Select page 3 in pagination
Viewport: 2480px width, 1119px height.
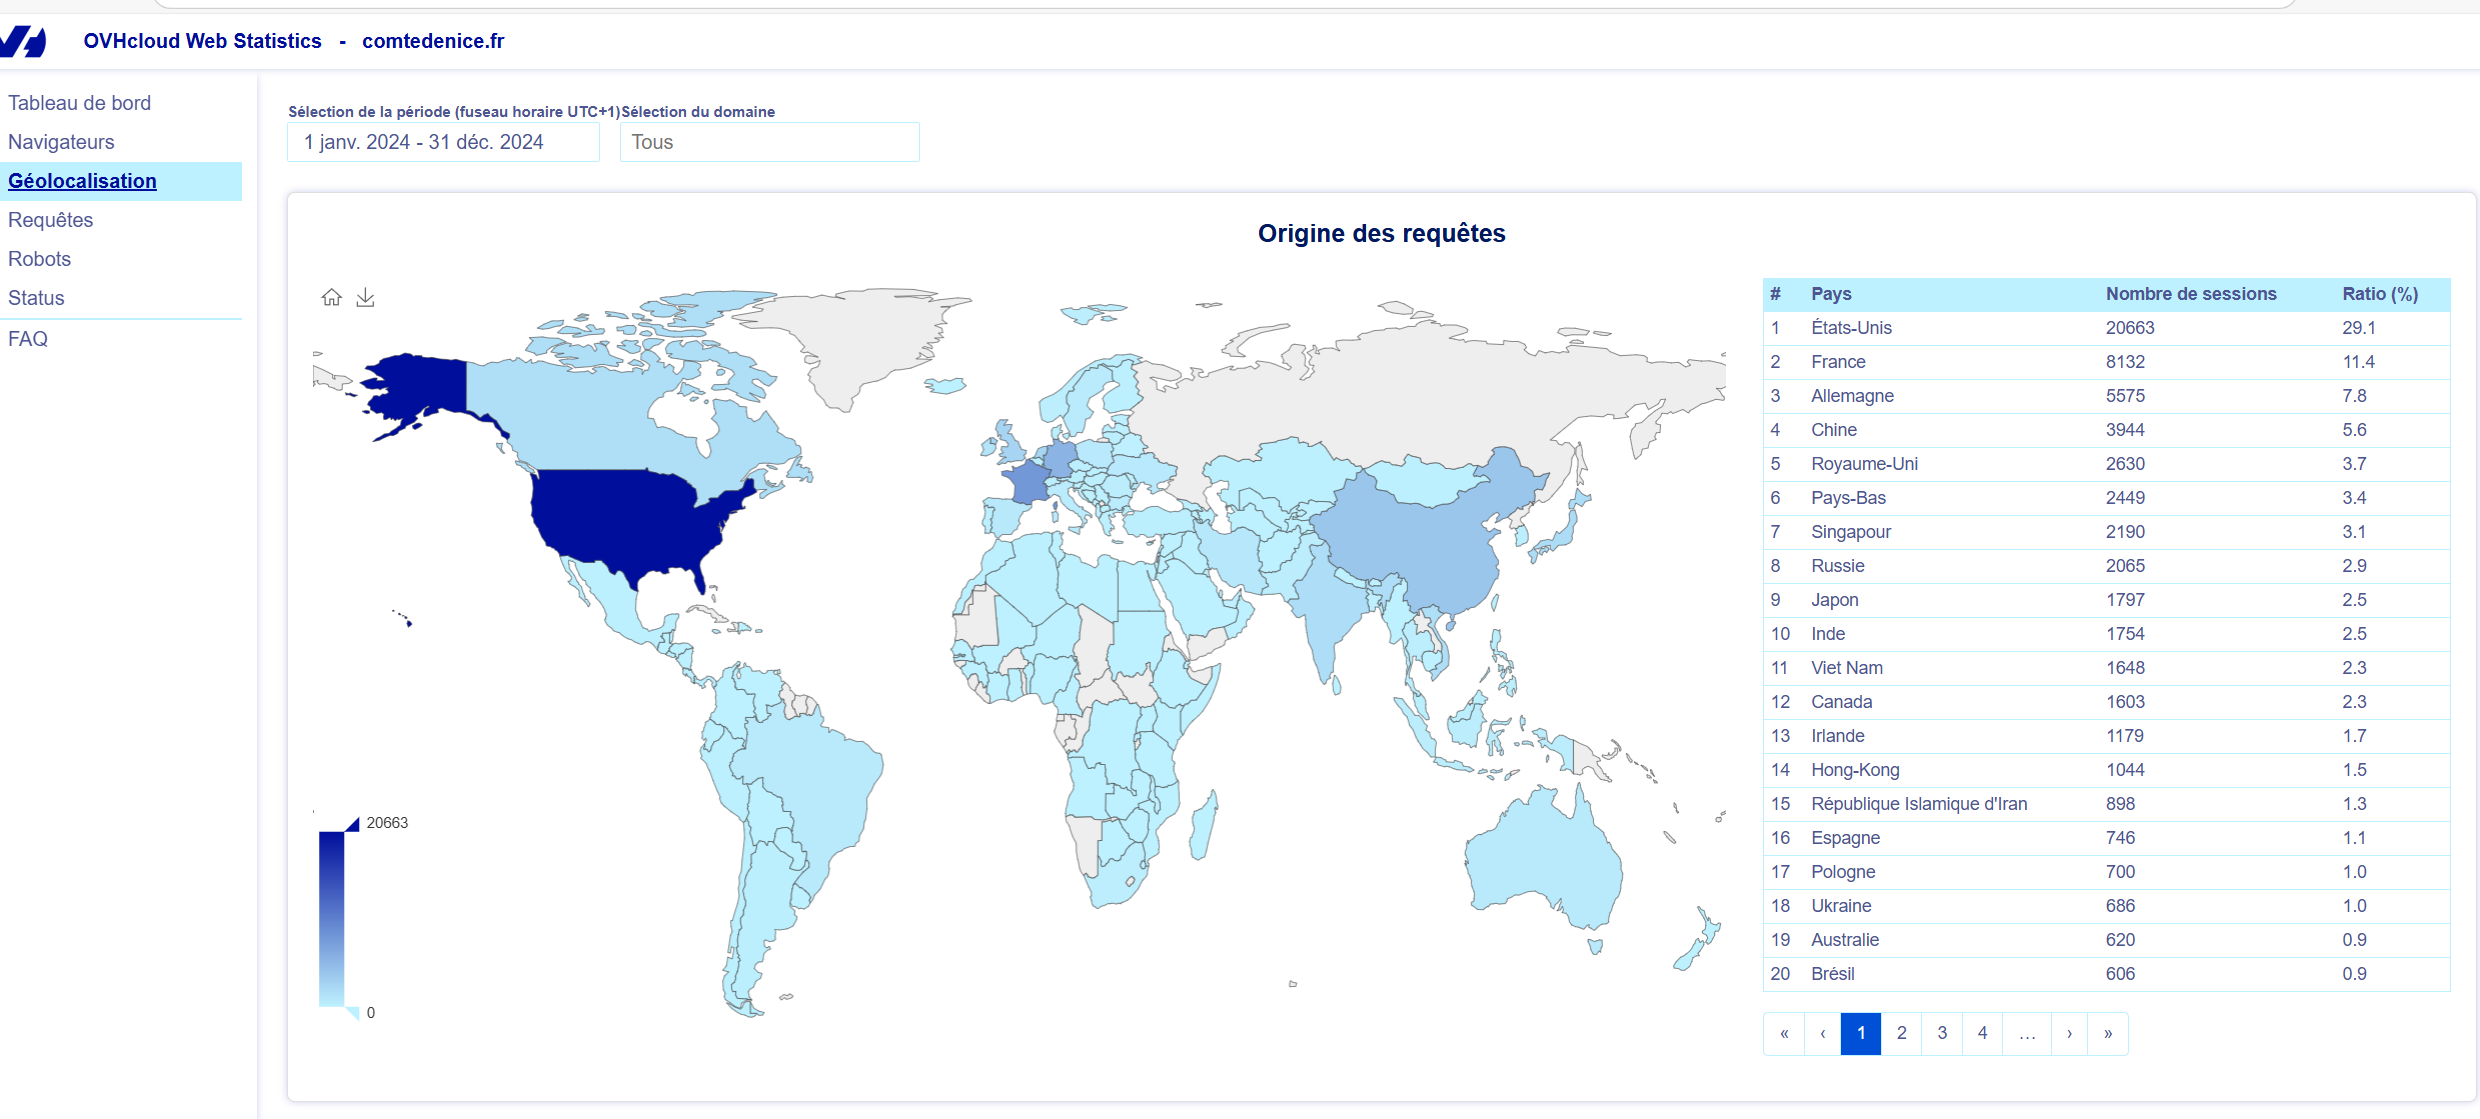1942,1033
